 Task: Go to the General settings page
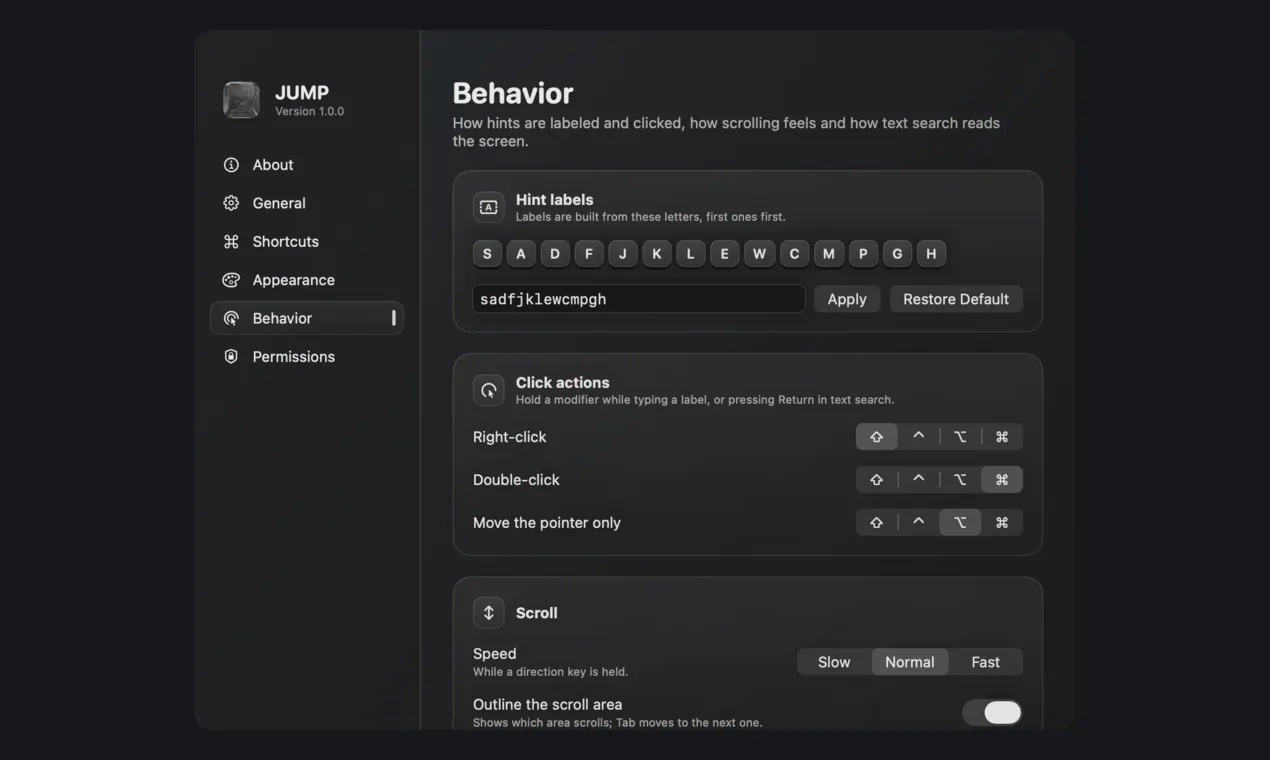pyautogui.click(x=307, y=203)
